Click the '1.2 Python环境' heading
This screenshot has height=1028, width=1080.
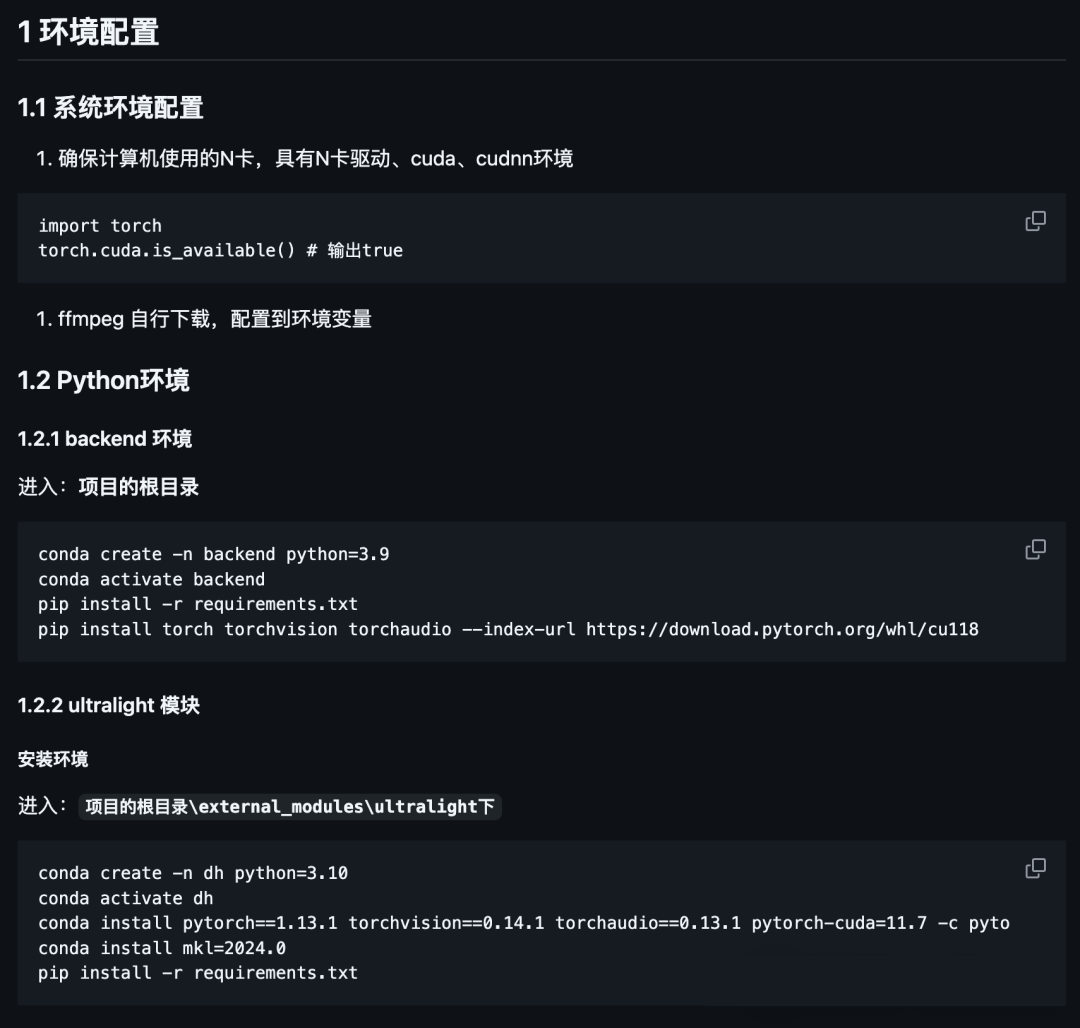103,380
